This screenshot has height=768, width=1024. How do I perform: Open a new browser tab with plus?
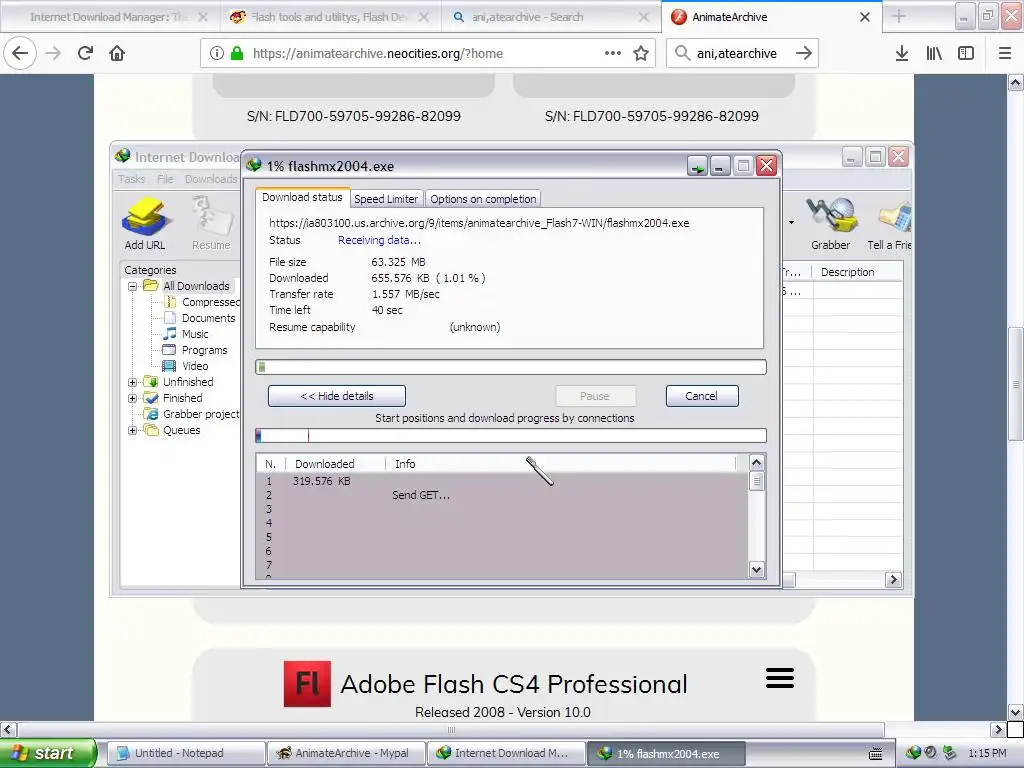(899, 16)
